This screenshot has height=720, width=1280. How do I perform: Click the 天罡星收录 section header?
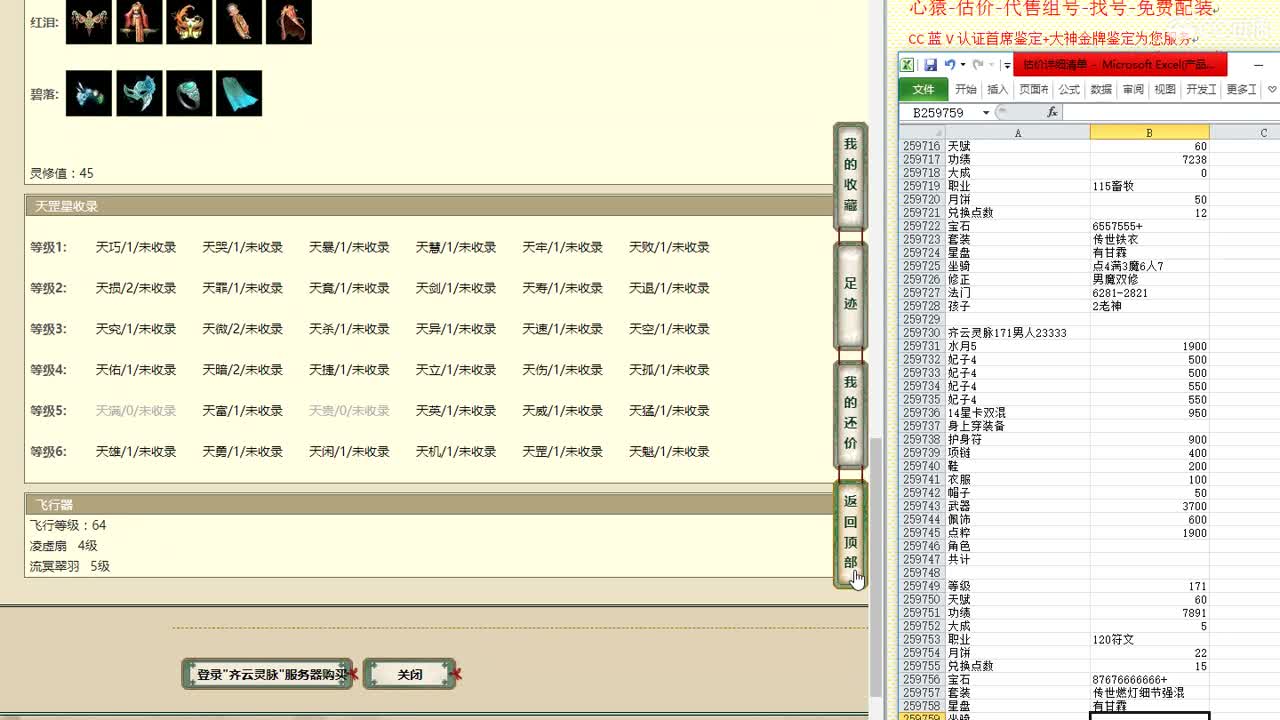click(430, 206)
